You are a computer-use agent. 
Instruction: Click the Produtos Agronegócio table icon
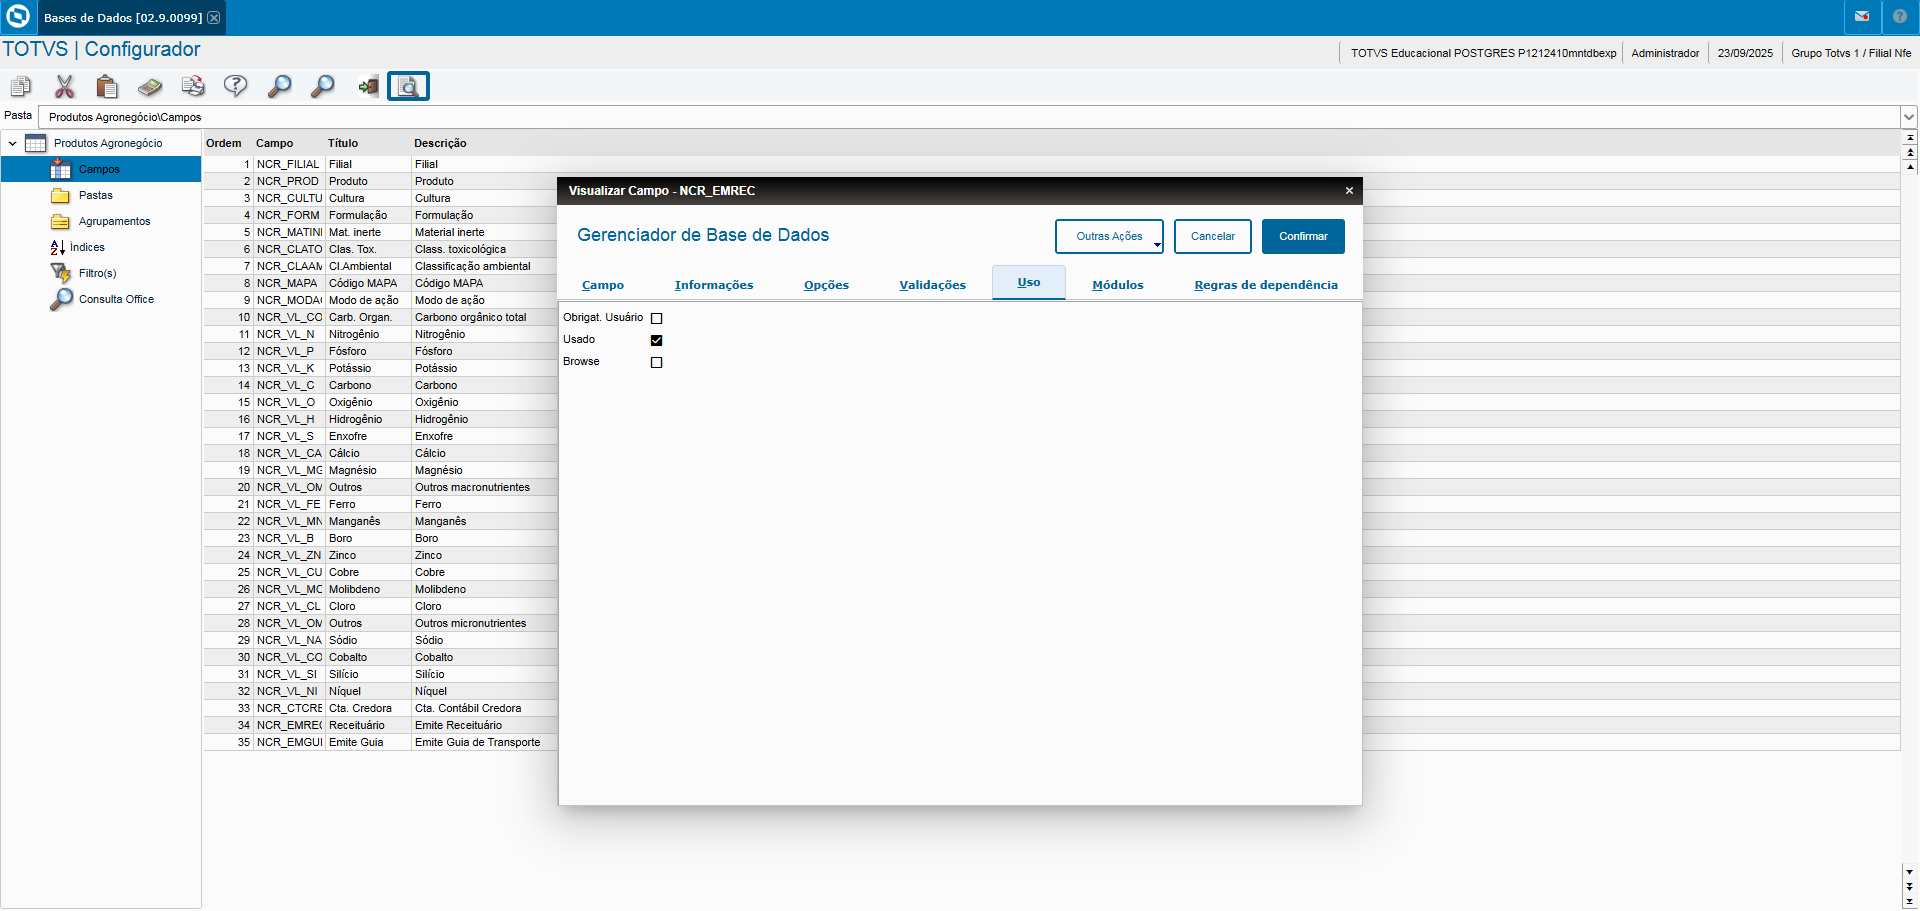36,143
